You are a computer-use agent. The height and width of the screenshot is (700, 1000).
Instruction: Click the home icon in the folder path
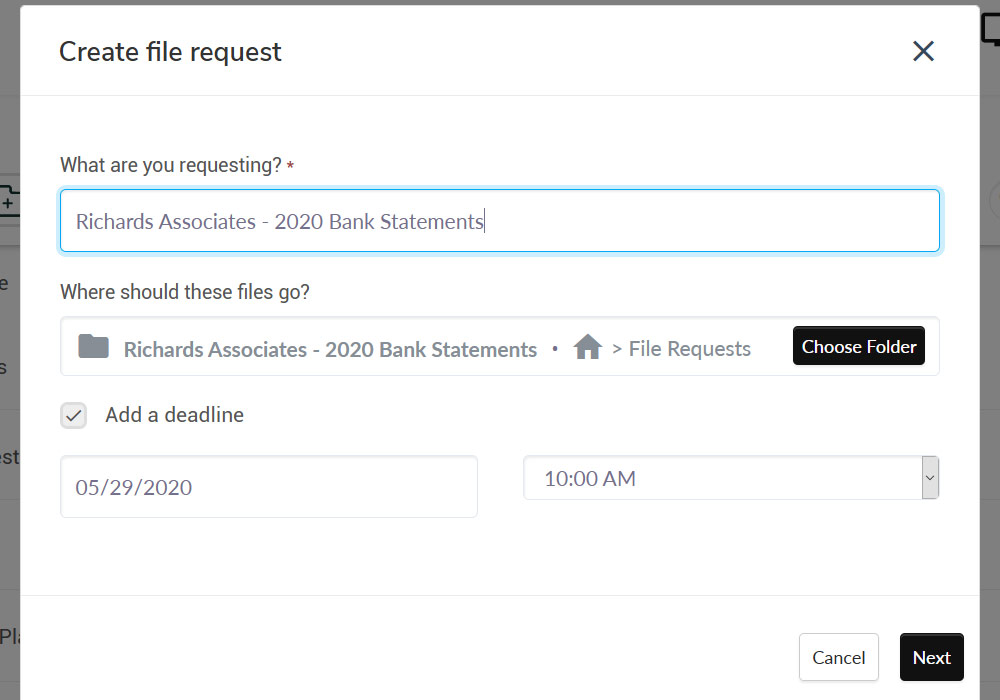click(x=588, y=347)
